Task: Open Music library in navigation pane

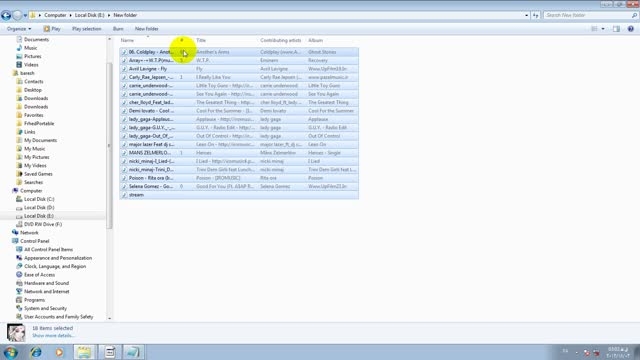Action: pyautogui.click(x=31, y=48)
